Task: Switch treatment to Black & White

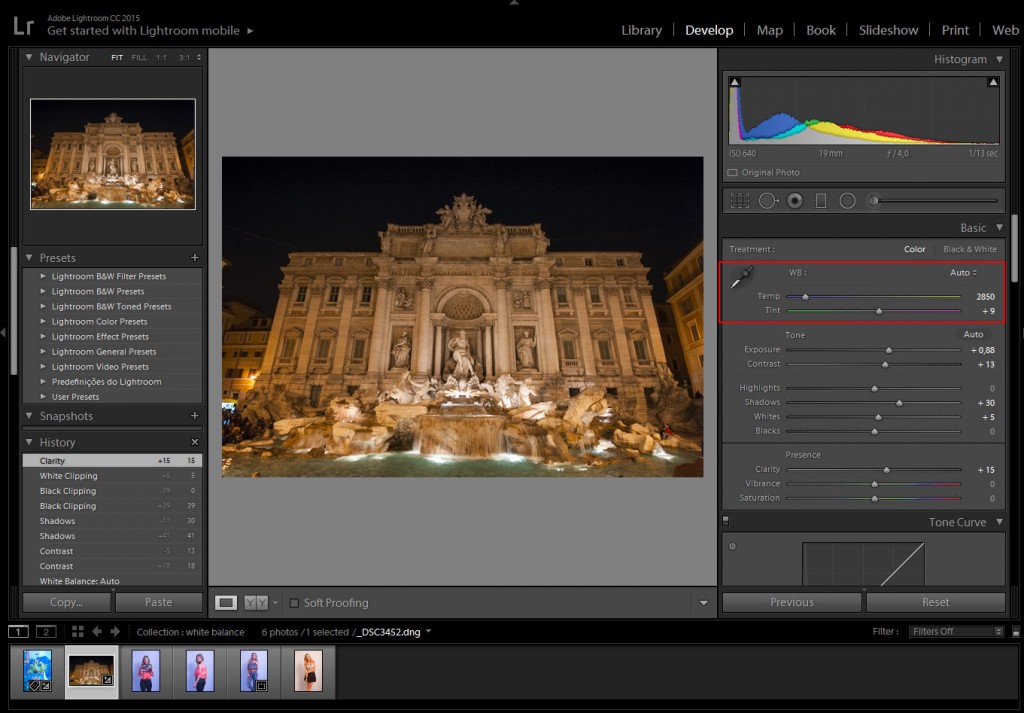Action: tap(969, 249)
